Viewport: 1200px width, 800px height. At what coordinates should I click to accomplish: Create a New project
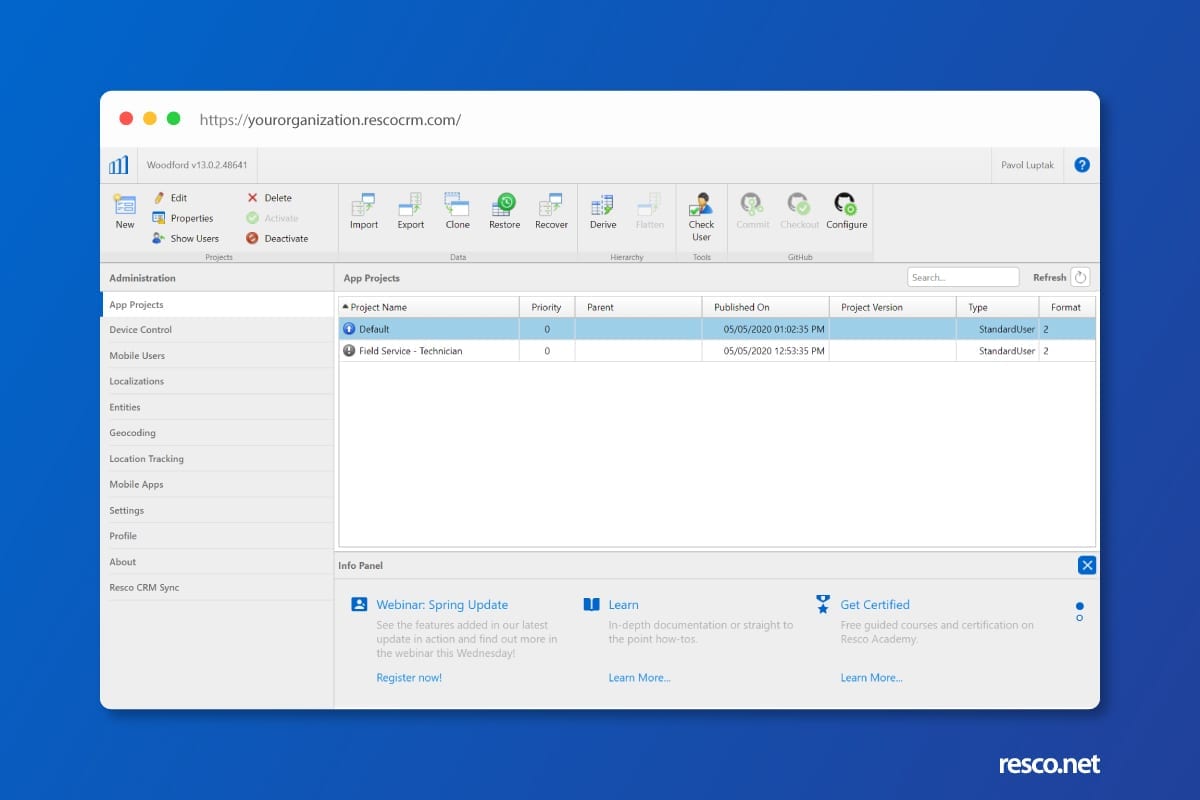(x=124, y=211)
